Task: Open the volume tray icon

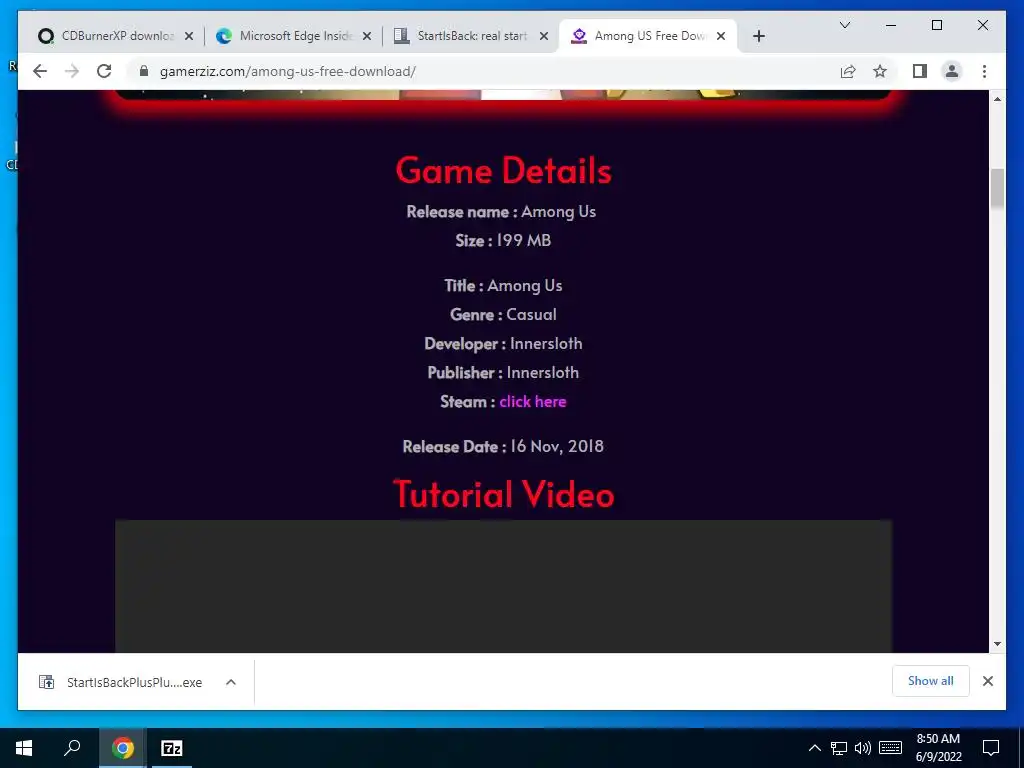Action: coord(863,748)
